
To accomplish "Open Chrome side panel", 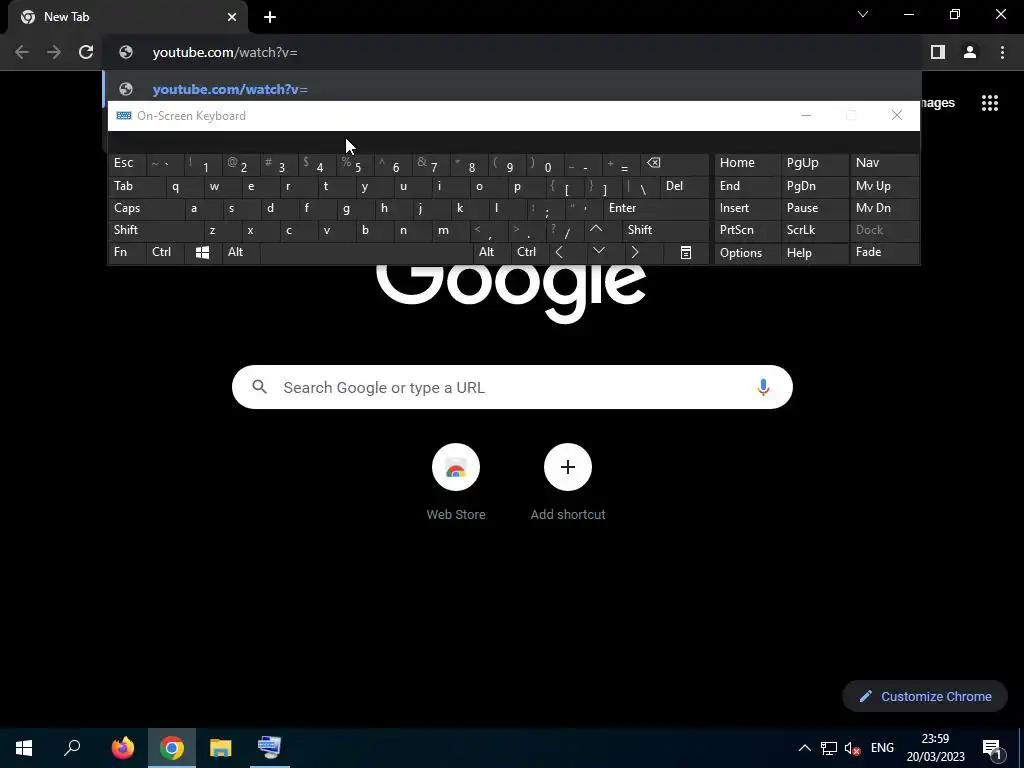I will pyautogui.click(x=938, y=52).
